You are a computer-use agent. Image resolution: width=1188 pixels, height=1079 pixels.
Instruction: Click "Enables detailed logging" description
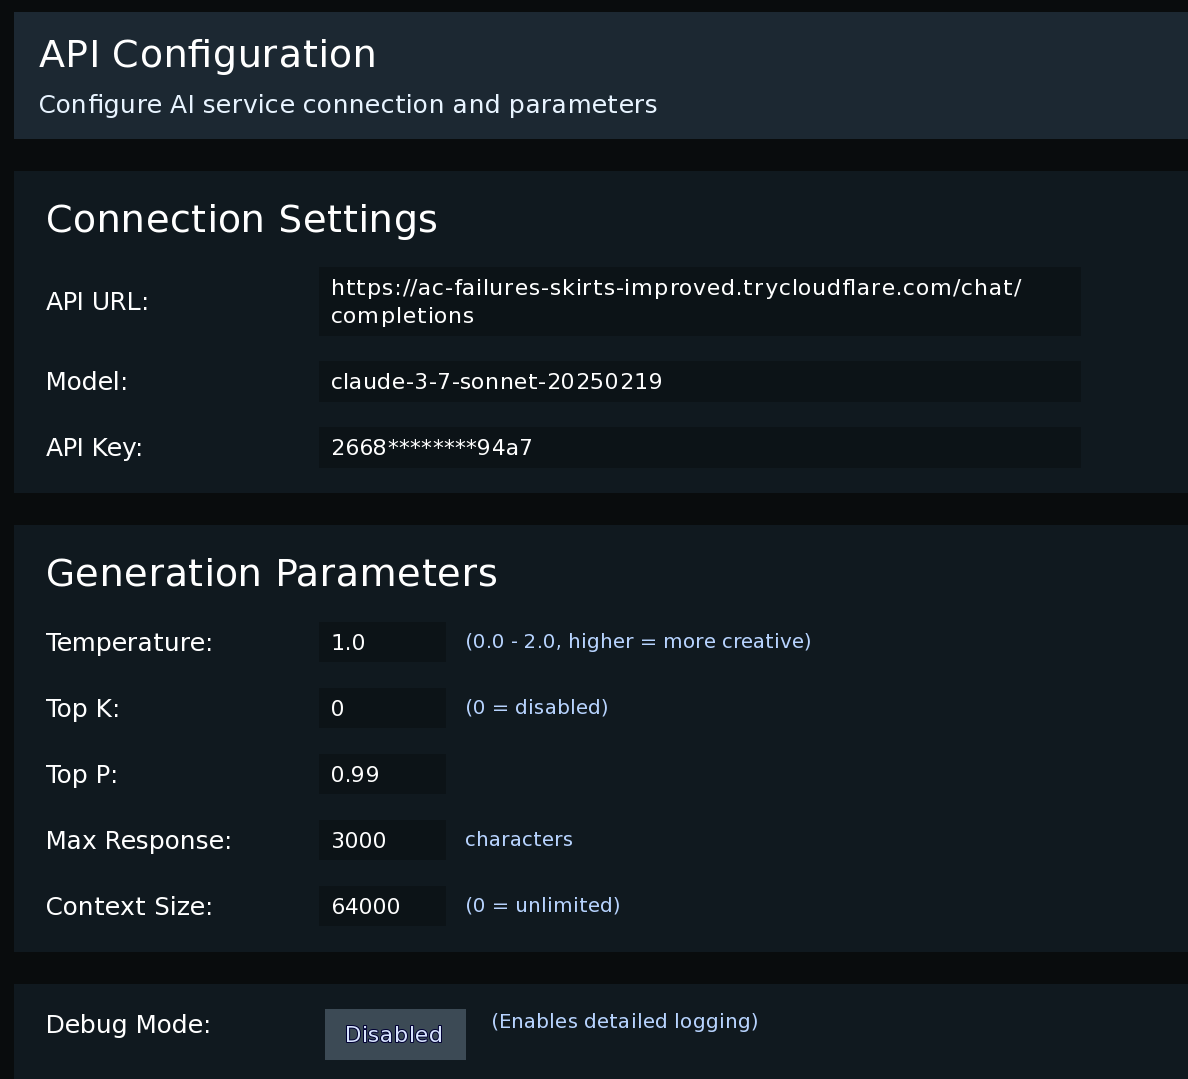(x=624, y=1021)
